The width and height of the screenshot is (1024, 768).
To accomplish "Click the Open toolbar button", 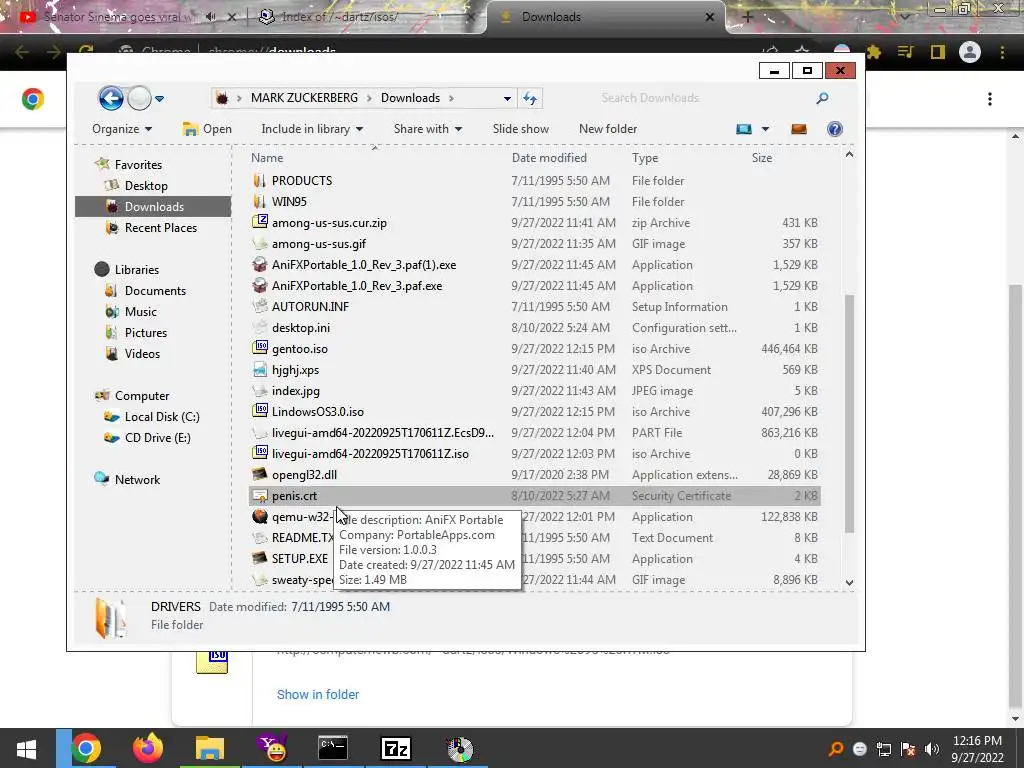I will (x=207, y=129).
